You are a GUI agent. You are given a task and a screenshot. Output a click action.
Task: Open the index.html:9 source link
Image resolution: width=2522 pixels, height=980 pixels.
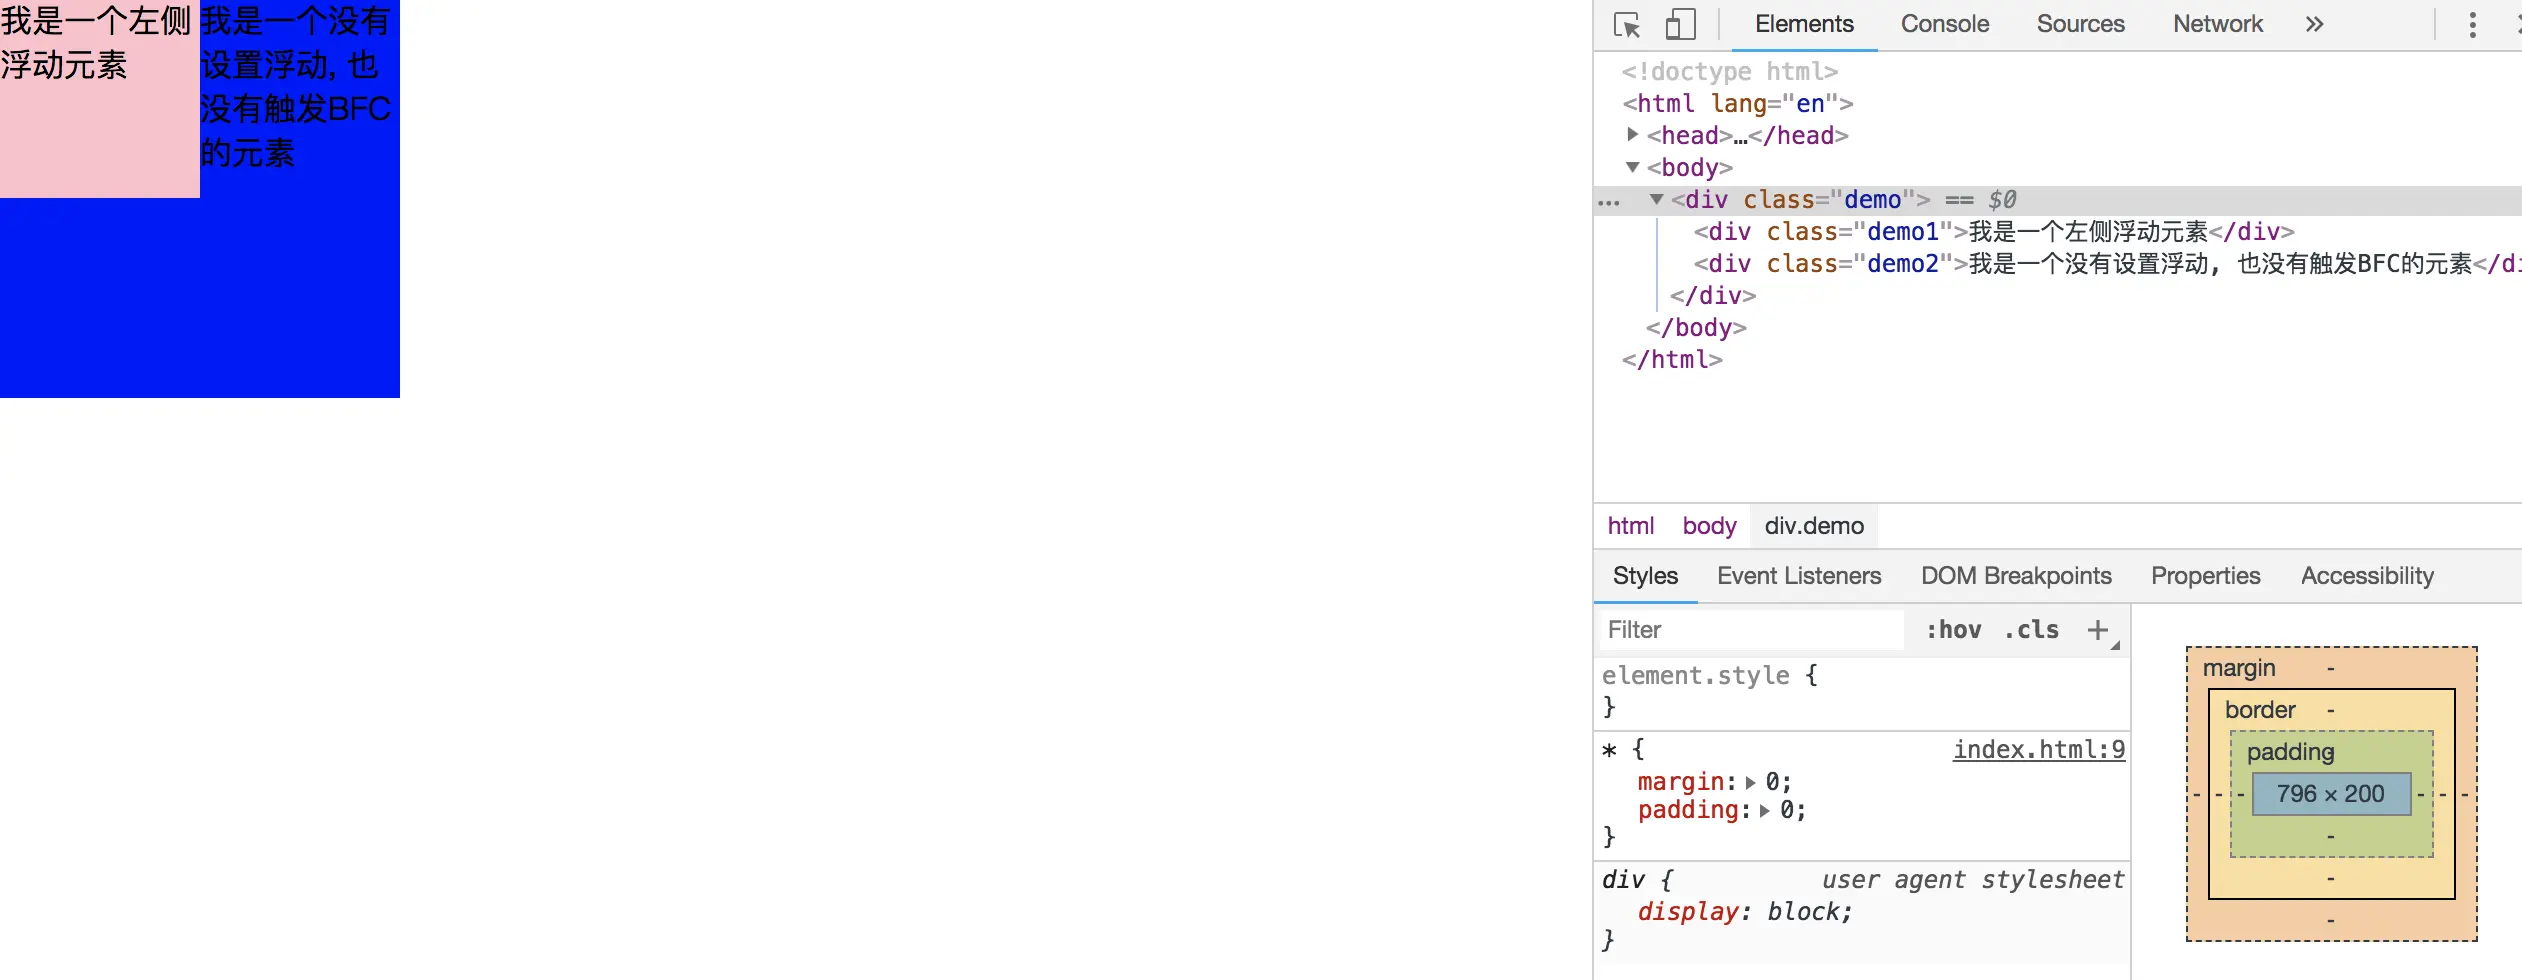pos(2039,750)
